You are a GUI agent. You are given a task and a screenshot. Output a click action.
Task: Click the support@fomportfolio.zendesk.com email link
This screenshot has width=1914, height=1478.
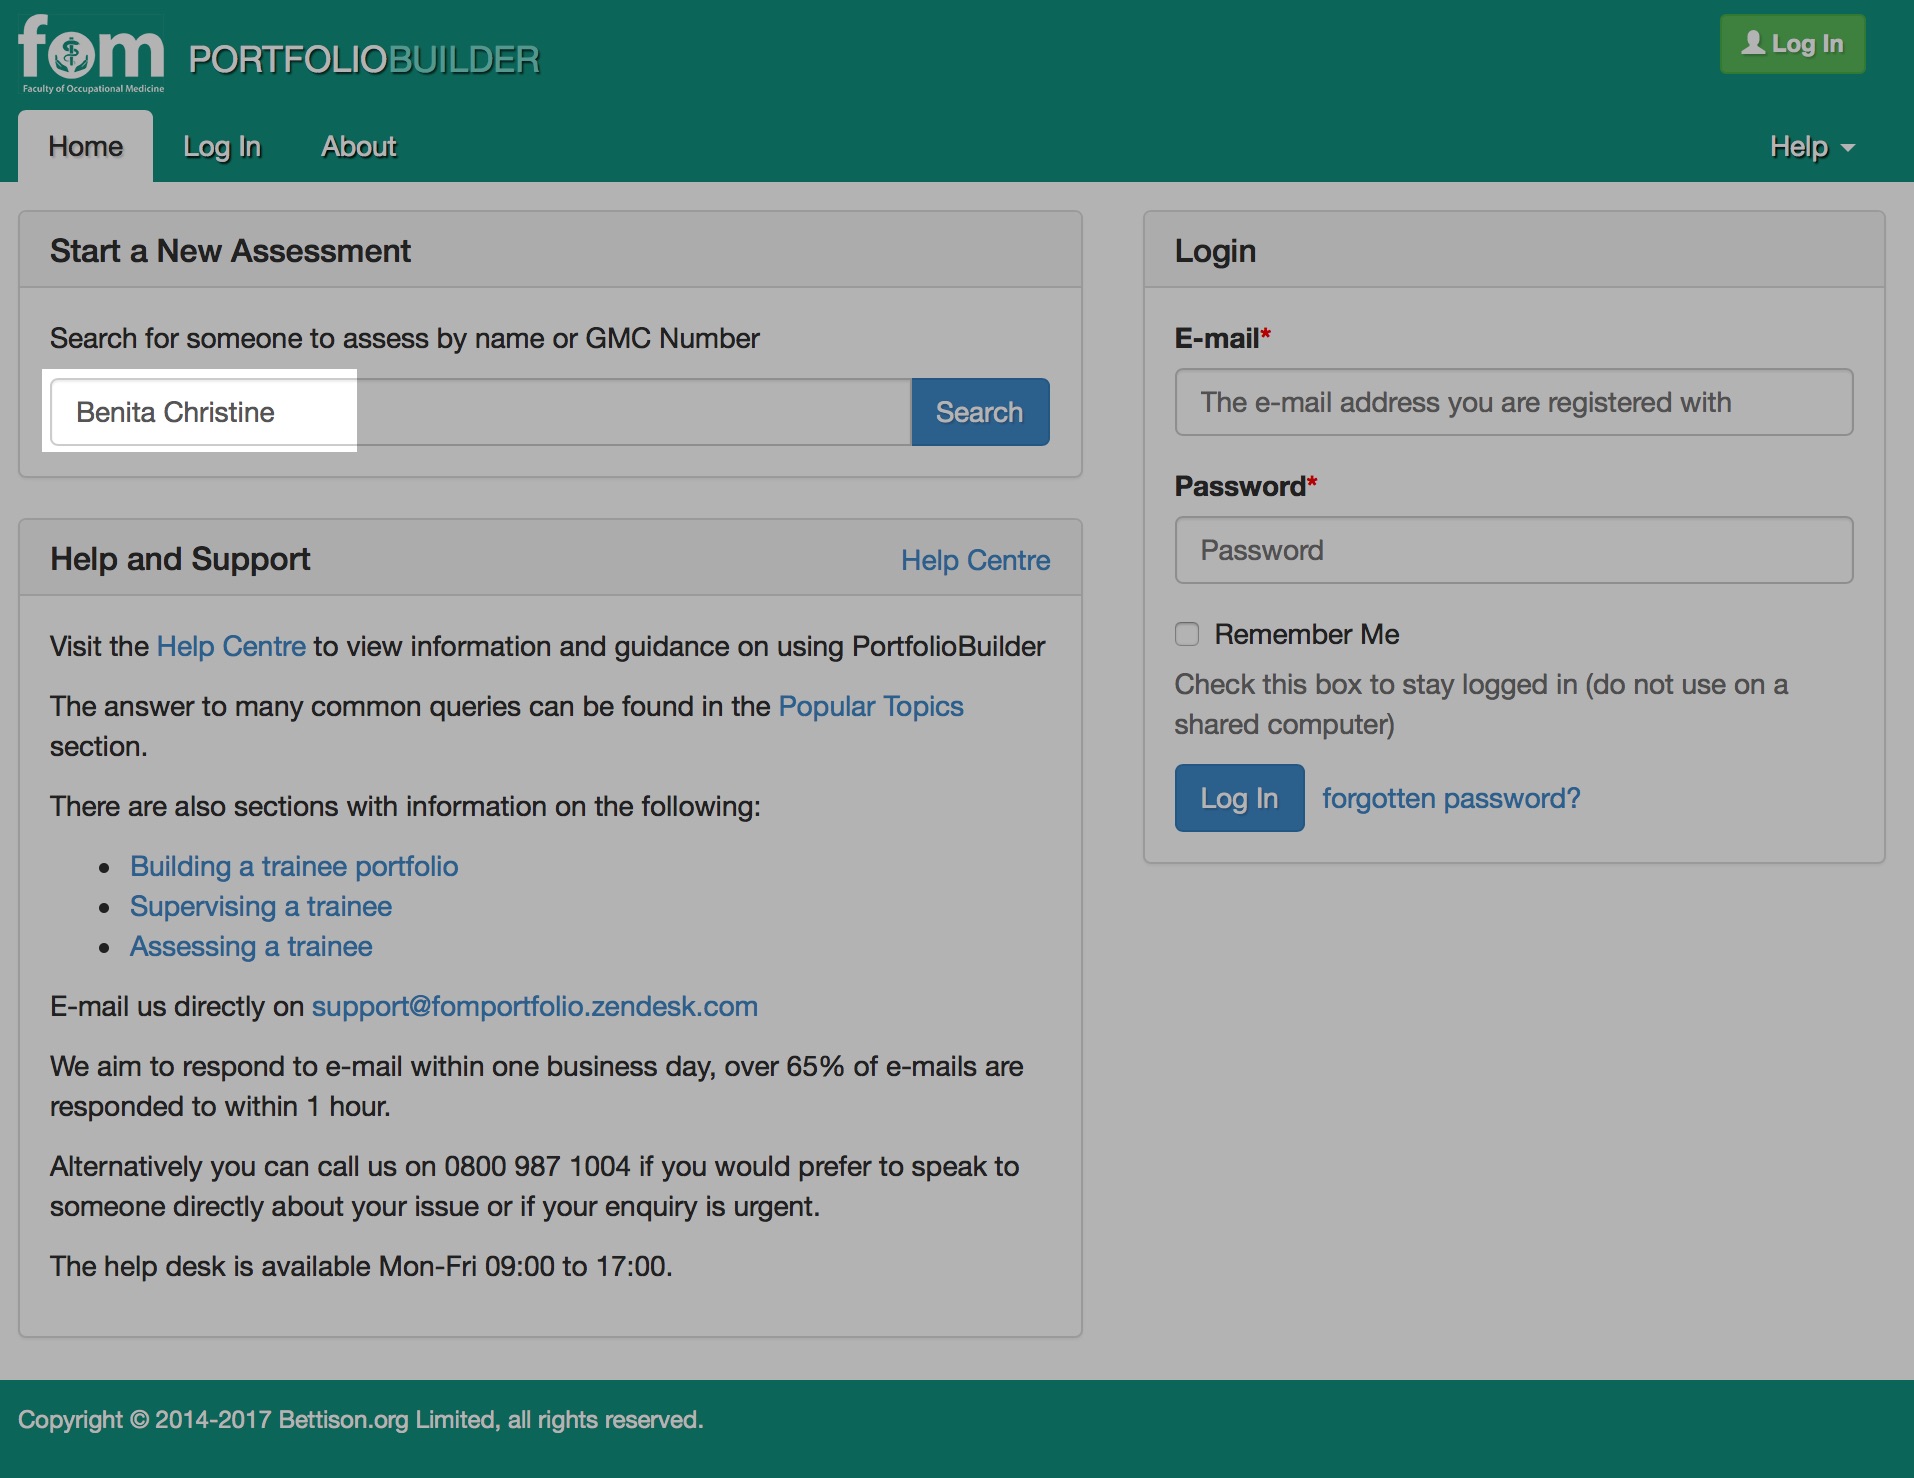[x=535, y=1007]
